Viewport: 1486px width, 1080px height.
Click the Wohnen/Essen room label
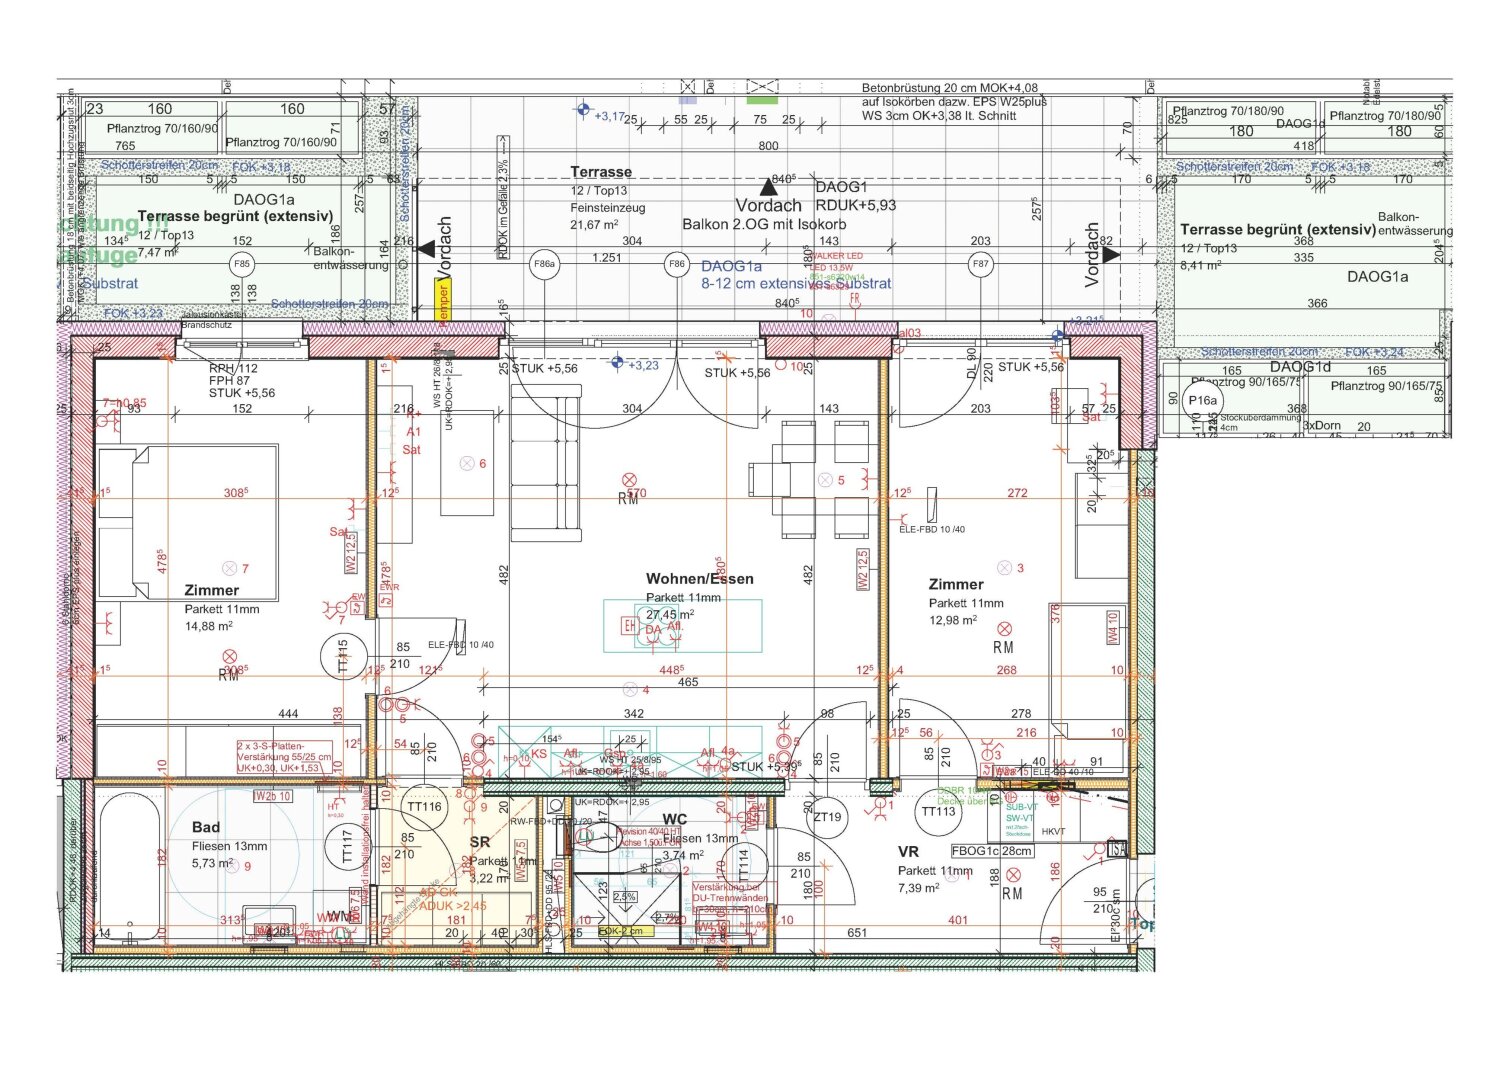point(699,579)
